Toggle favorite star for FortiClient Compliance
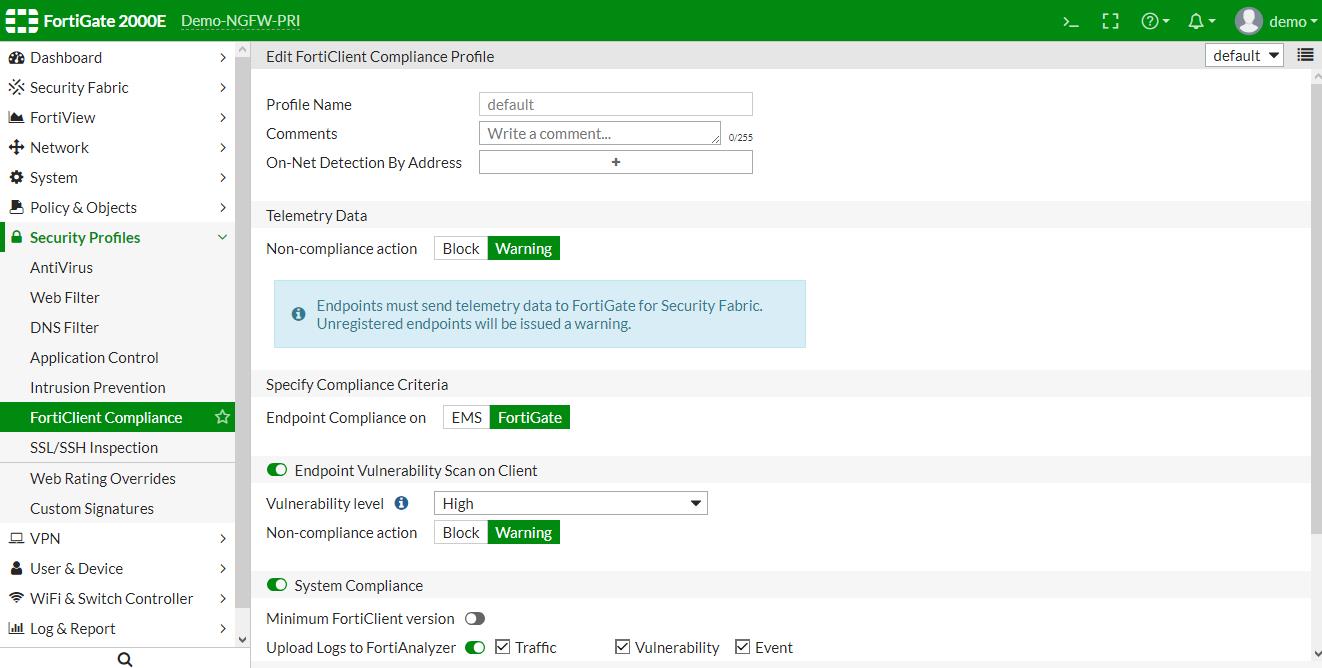This screenshot has width=1322, height=668. (x=222, y=417)
